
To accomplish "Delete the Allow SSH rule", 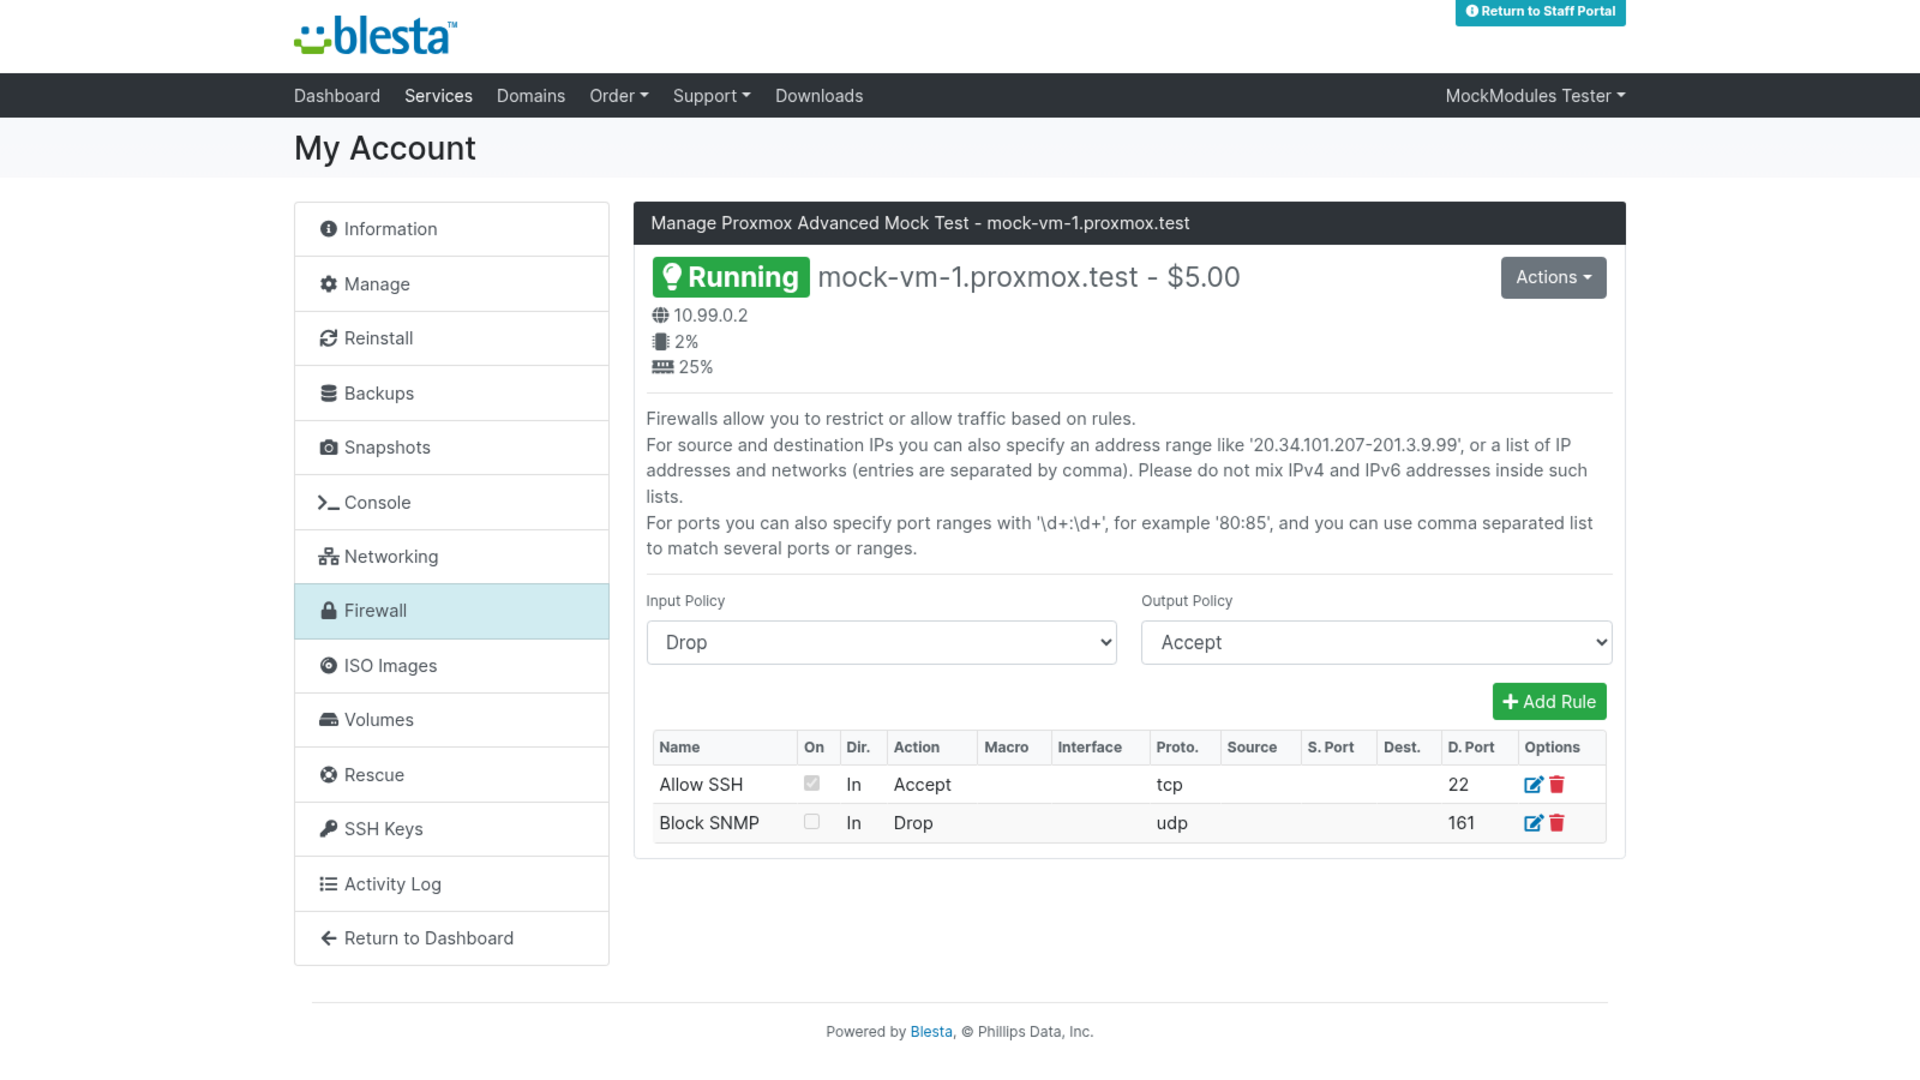I will click(1556, 785).
